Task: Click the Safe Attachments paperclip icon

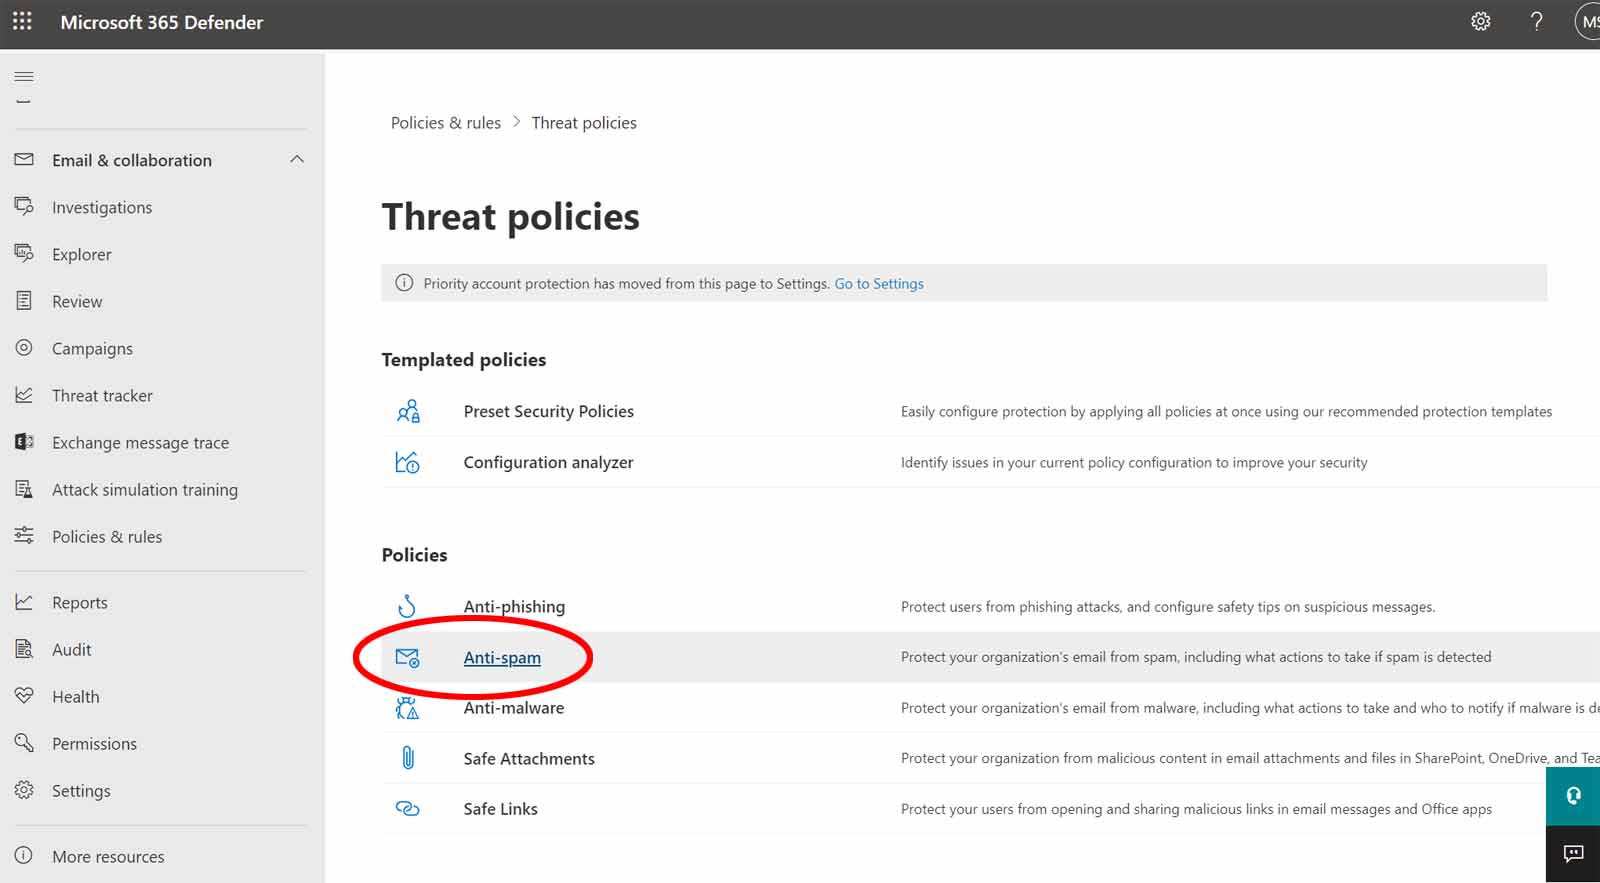Action: tap(408, 758)
